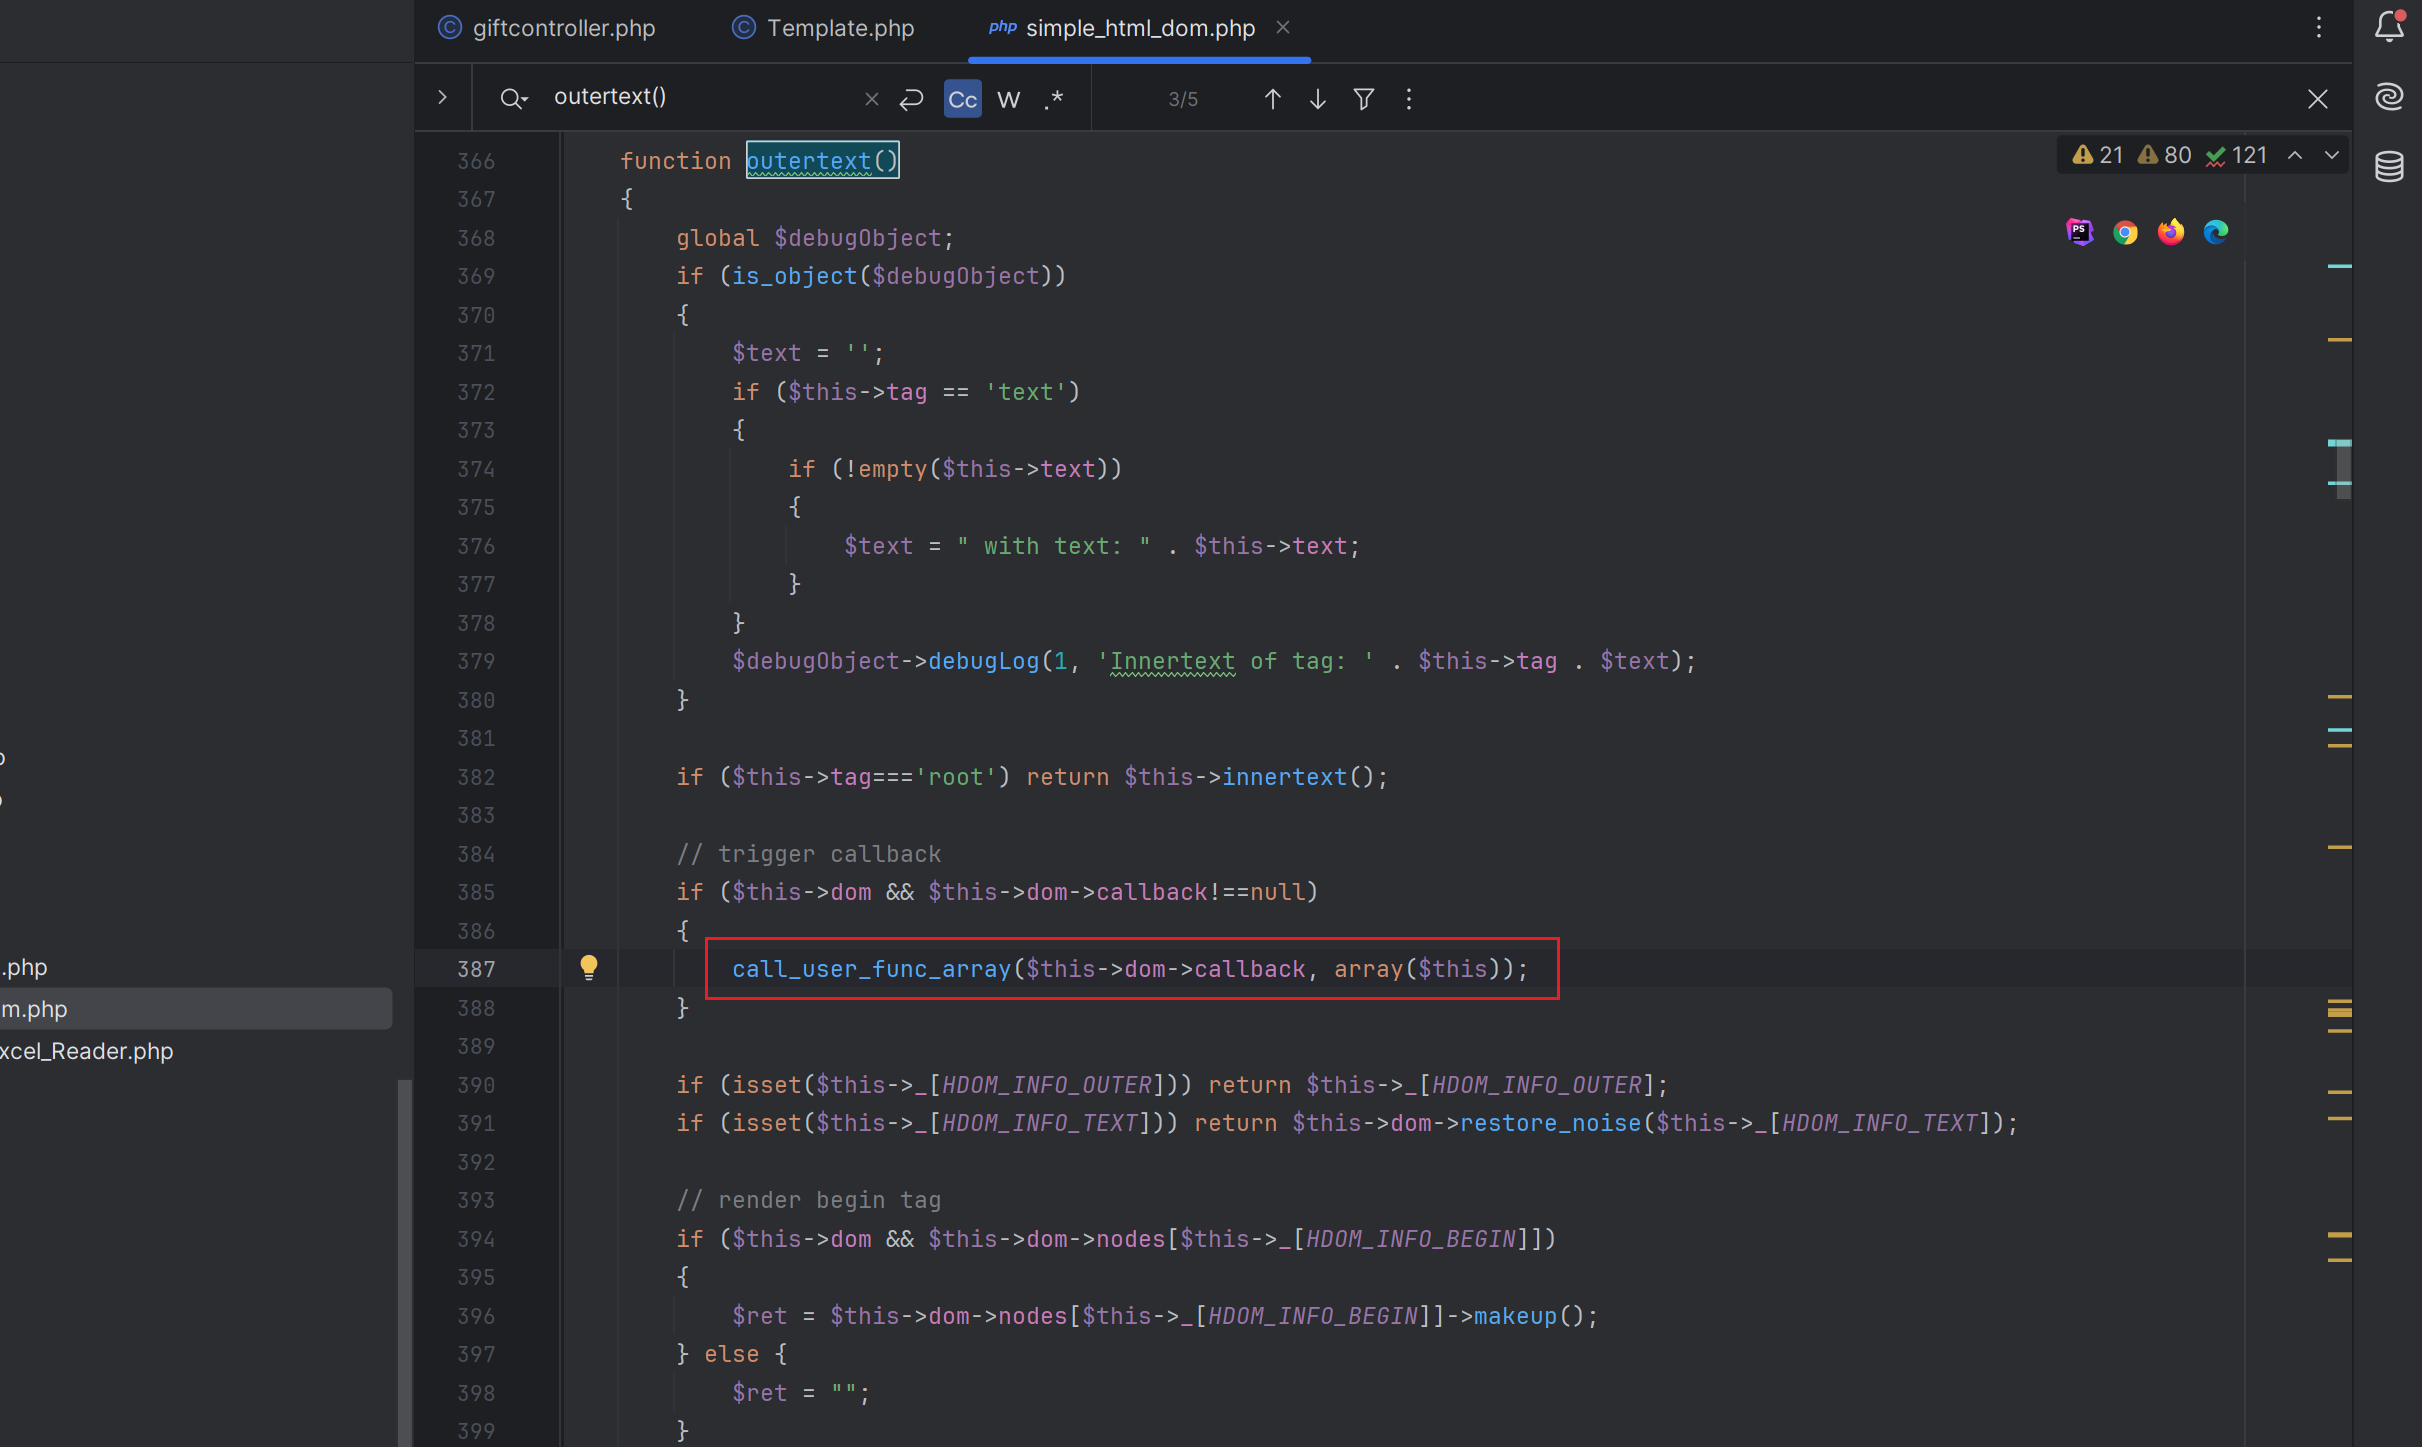Open the Database tool window

(x=2389, y=166)
